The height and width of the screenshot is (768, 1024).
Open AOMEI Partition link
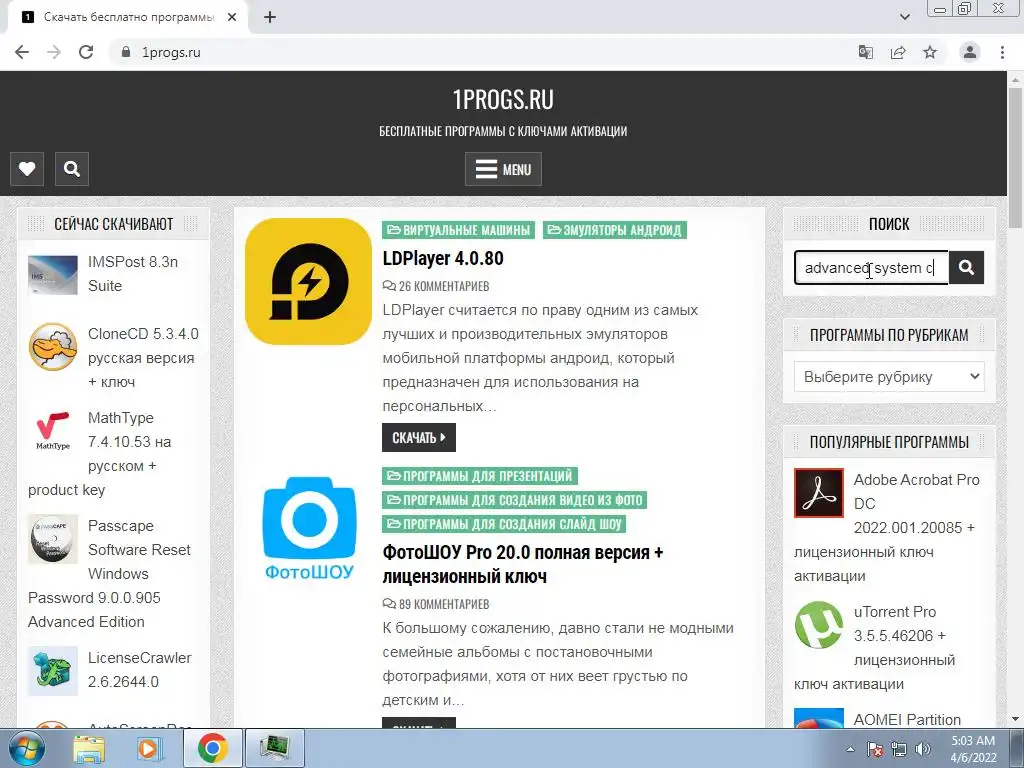click(907, 719)
